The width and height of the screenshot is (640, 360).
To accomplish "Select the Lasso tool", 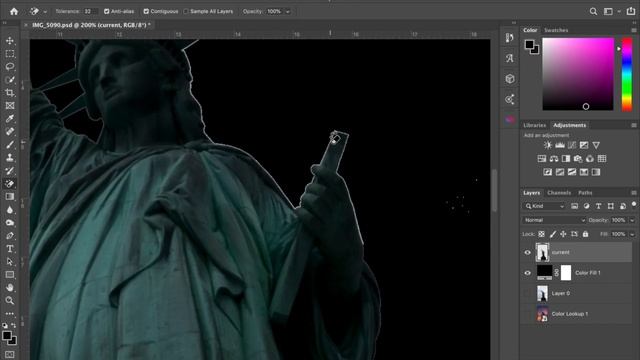I will (x=10, y=67).
